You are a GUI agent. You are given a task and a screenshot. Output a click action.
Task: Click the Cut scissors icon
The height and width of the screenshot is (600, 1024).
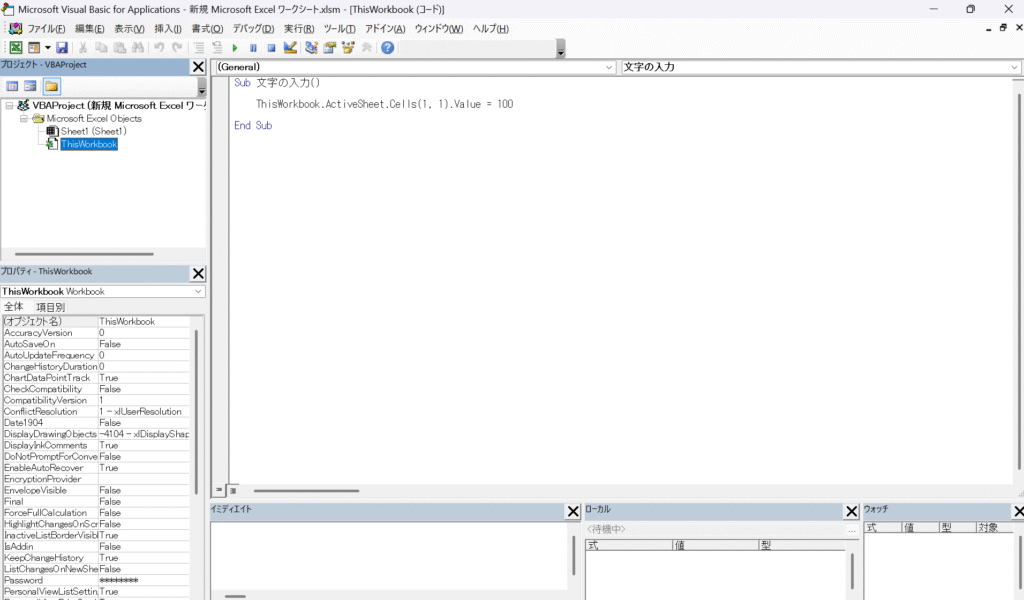pyautogui.click(x=83, y=48)
